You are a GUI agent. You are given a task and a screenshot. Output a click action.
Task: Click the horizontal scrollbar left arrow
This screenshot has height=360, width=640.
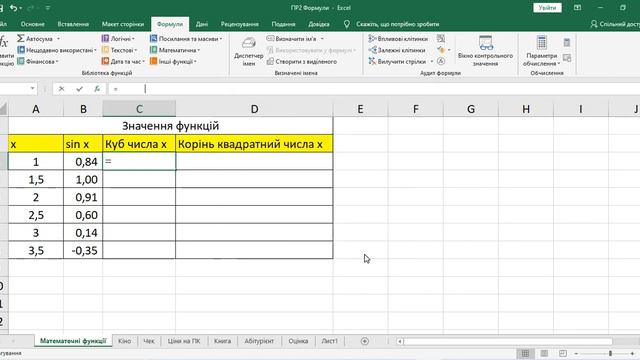tap(400, 341)
